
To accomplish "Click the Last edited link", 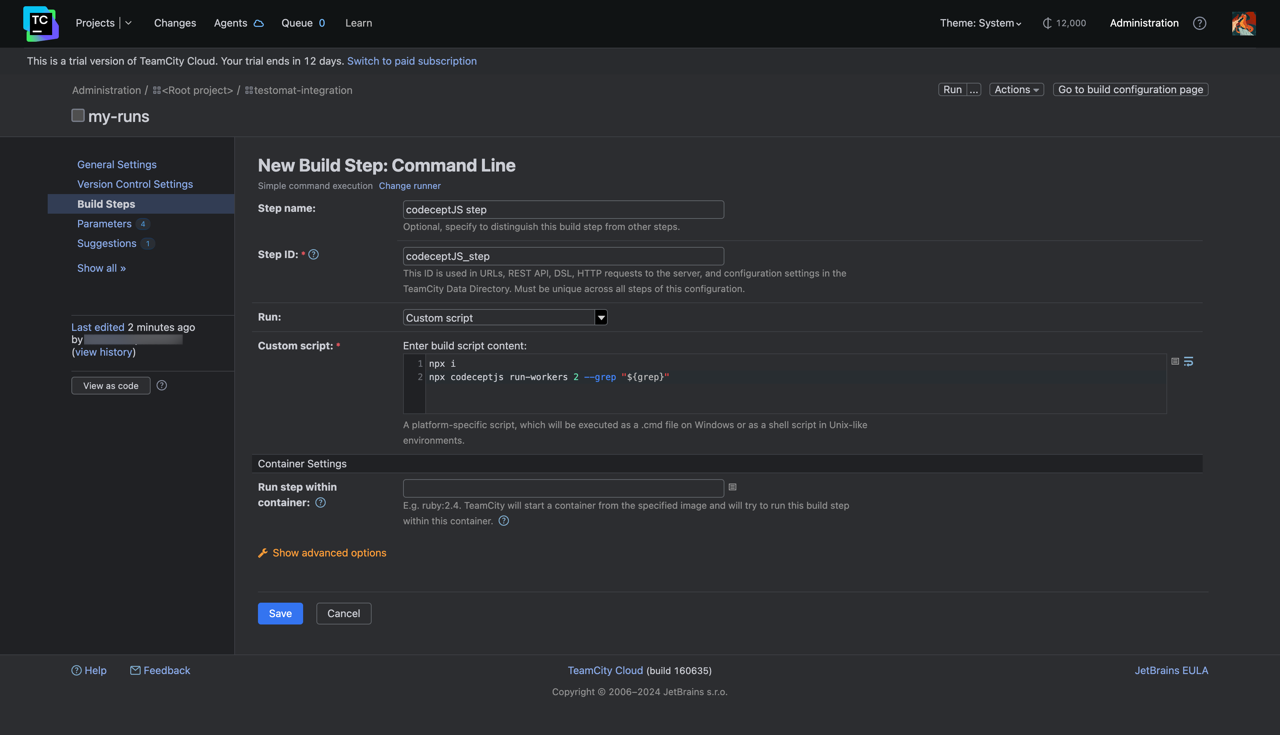I will pos(97,327).
